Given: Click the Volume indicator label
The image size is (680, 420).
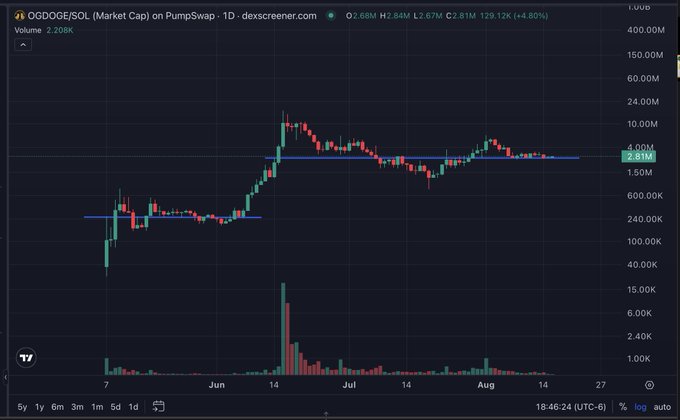Looking at the screenshot, I should click(28, 30).
